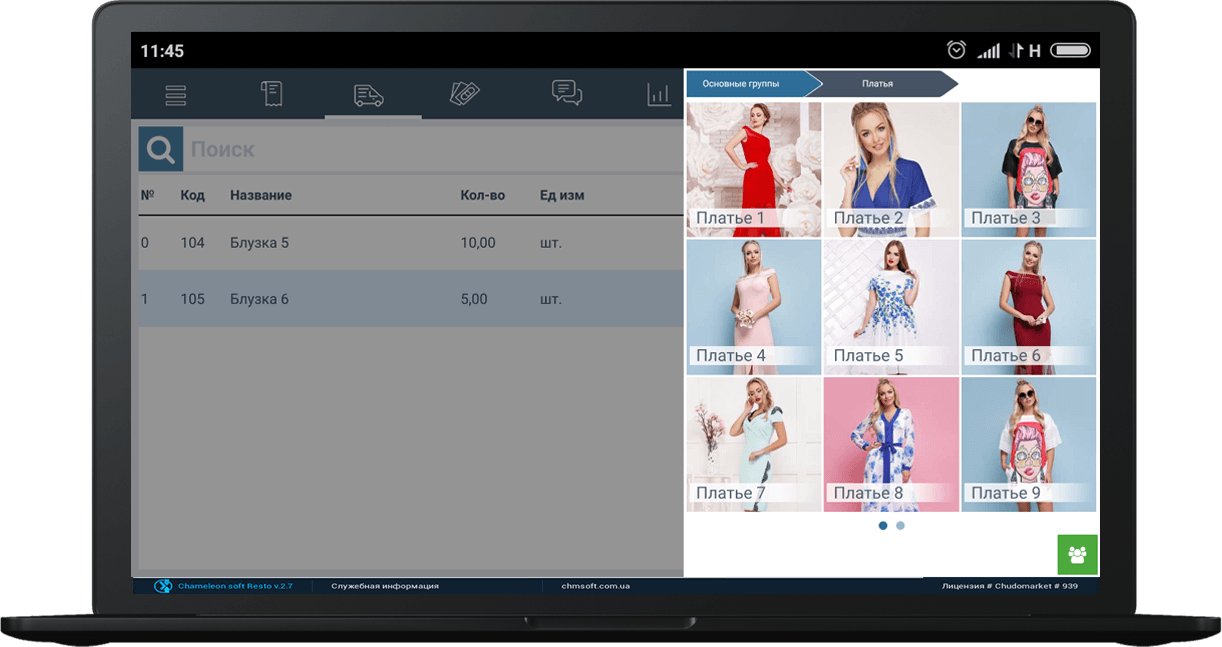Open the receipt document icon

271,94
